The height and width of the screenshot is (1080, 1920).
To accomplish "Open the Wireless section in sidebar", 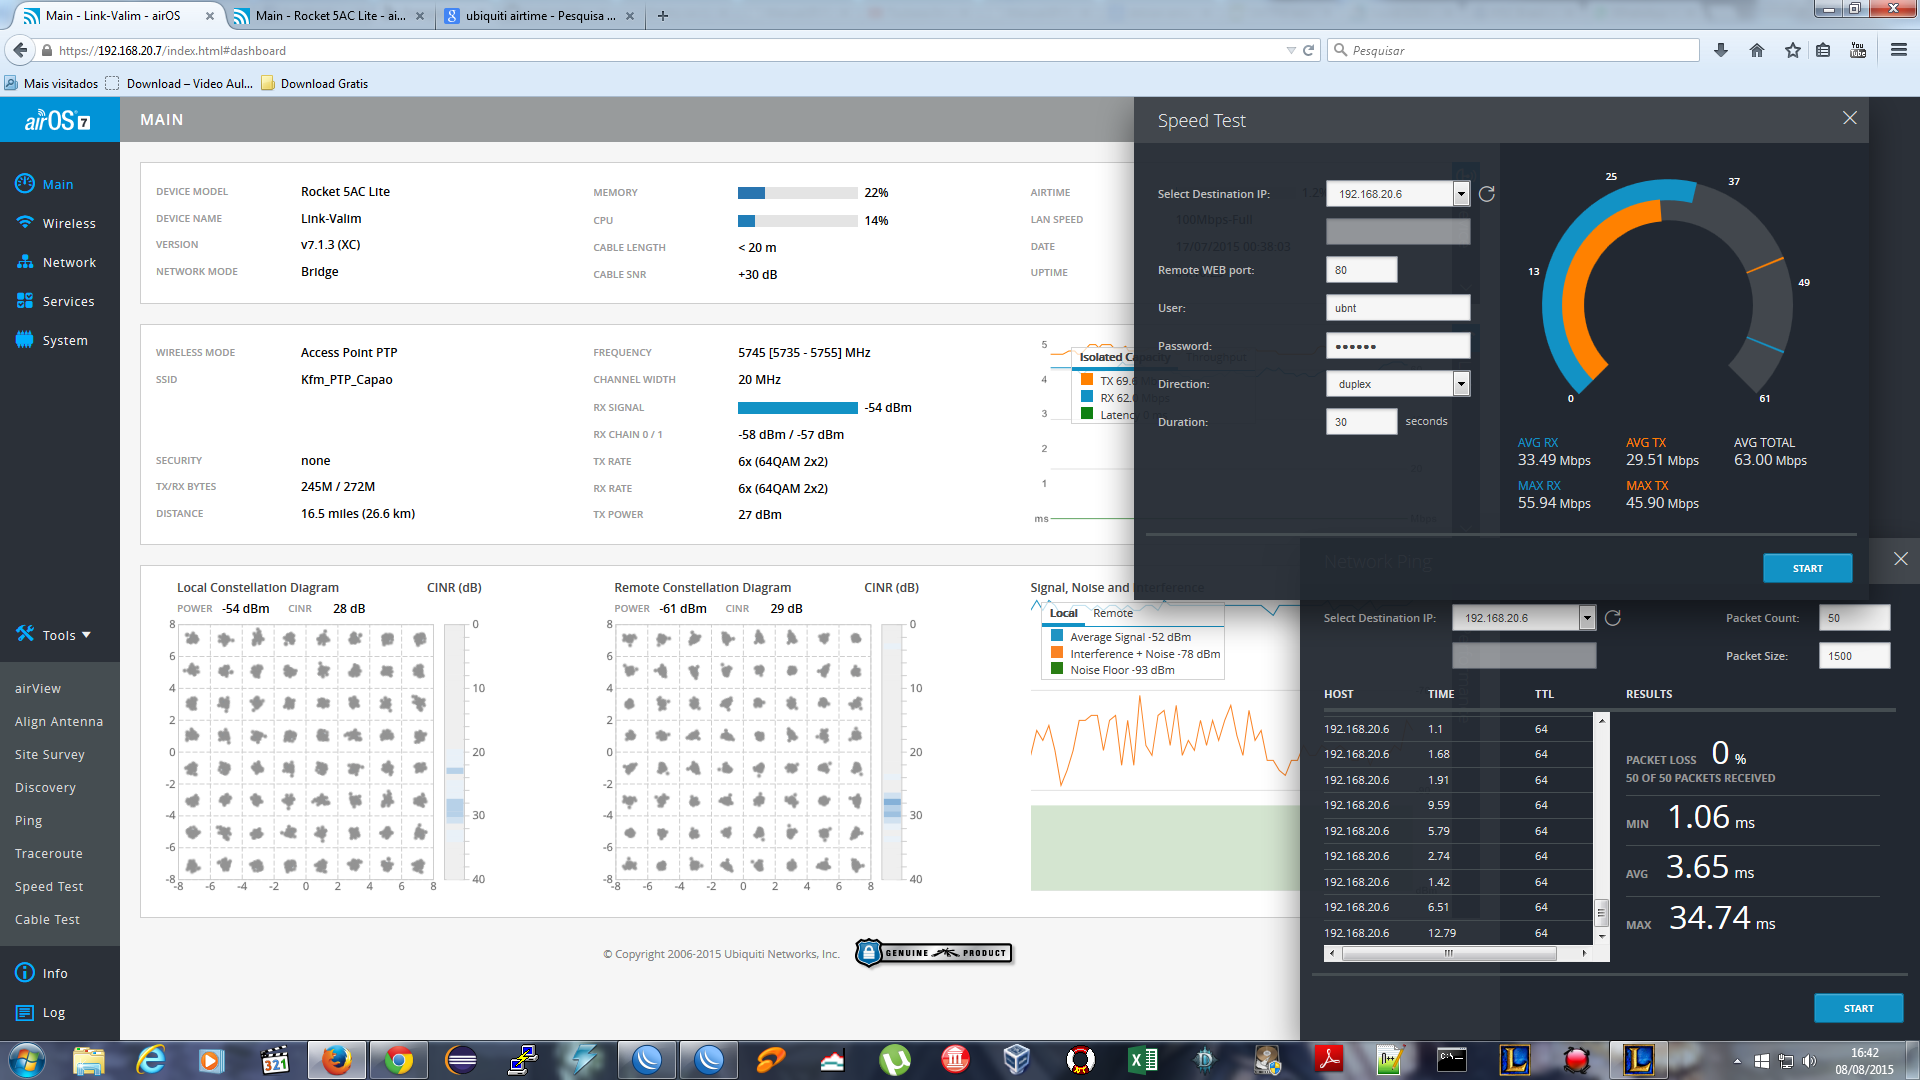I will pyautogui.click(x=68, y=223).
